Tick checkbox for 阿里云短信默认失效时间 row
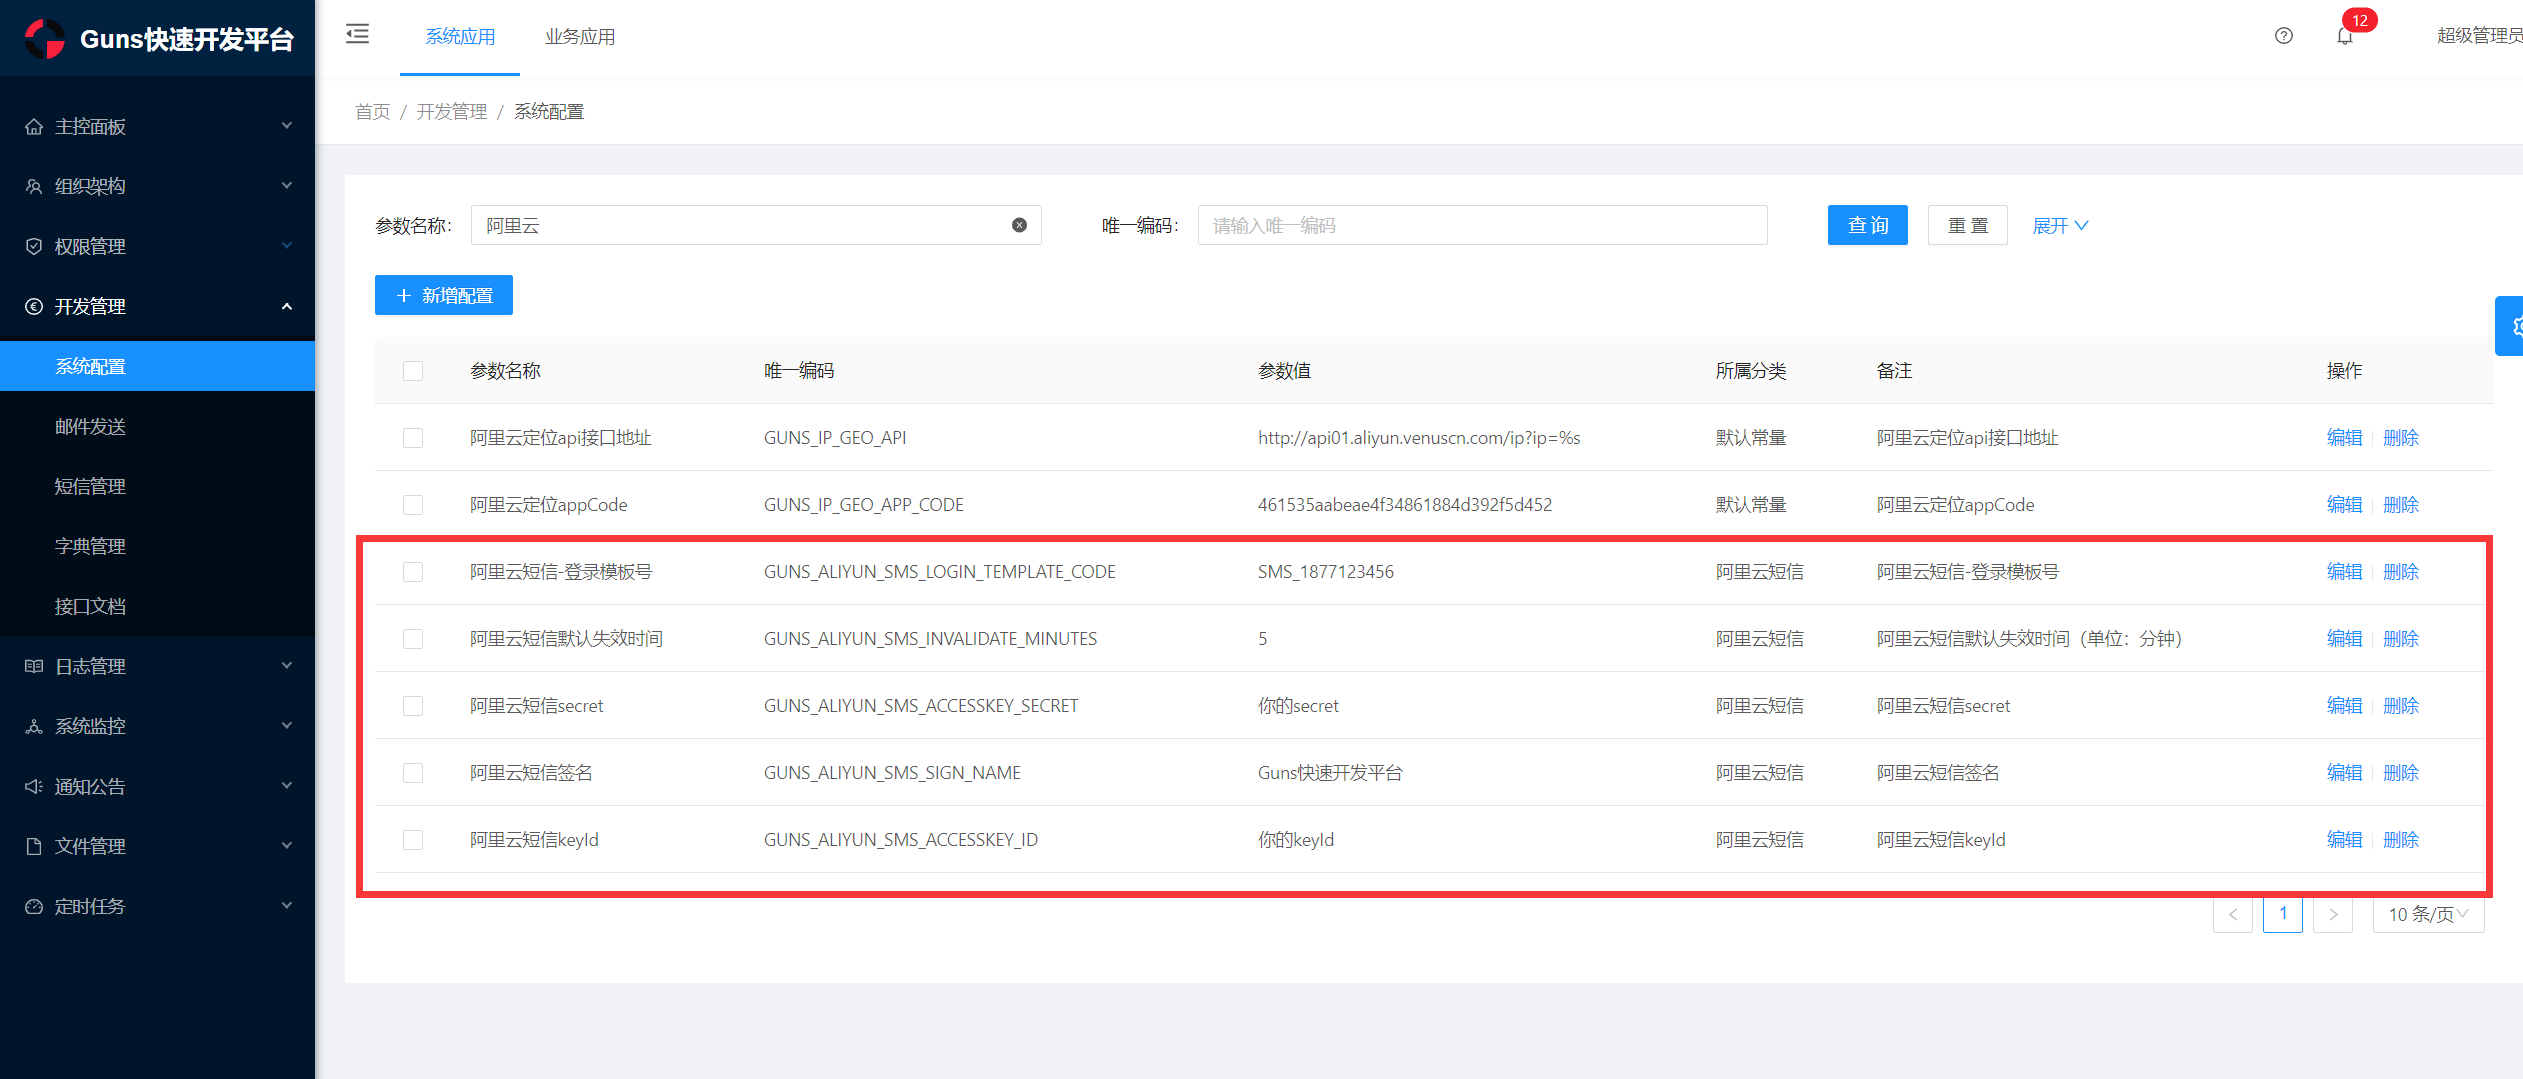Image resolution: width=2523 pixels, height=1079 pixels. (413, 639)
